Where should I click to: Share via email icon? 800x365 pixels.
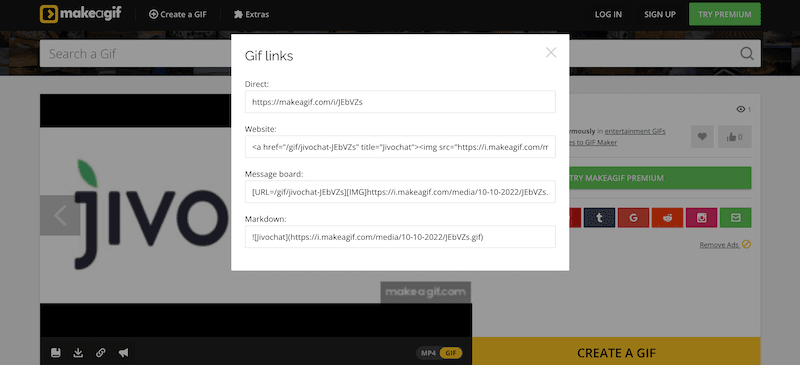[x=735, y=217]
